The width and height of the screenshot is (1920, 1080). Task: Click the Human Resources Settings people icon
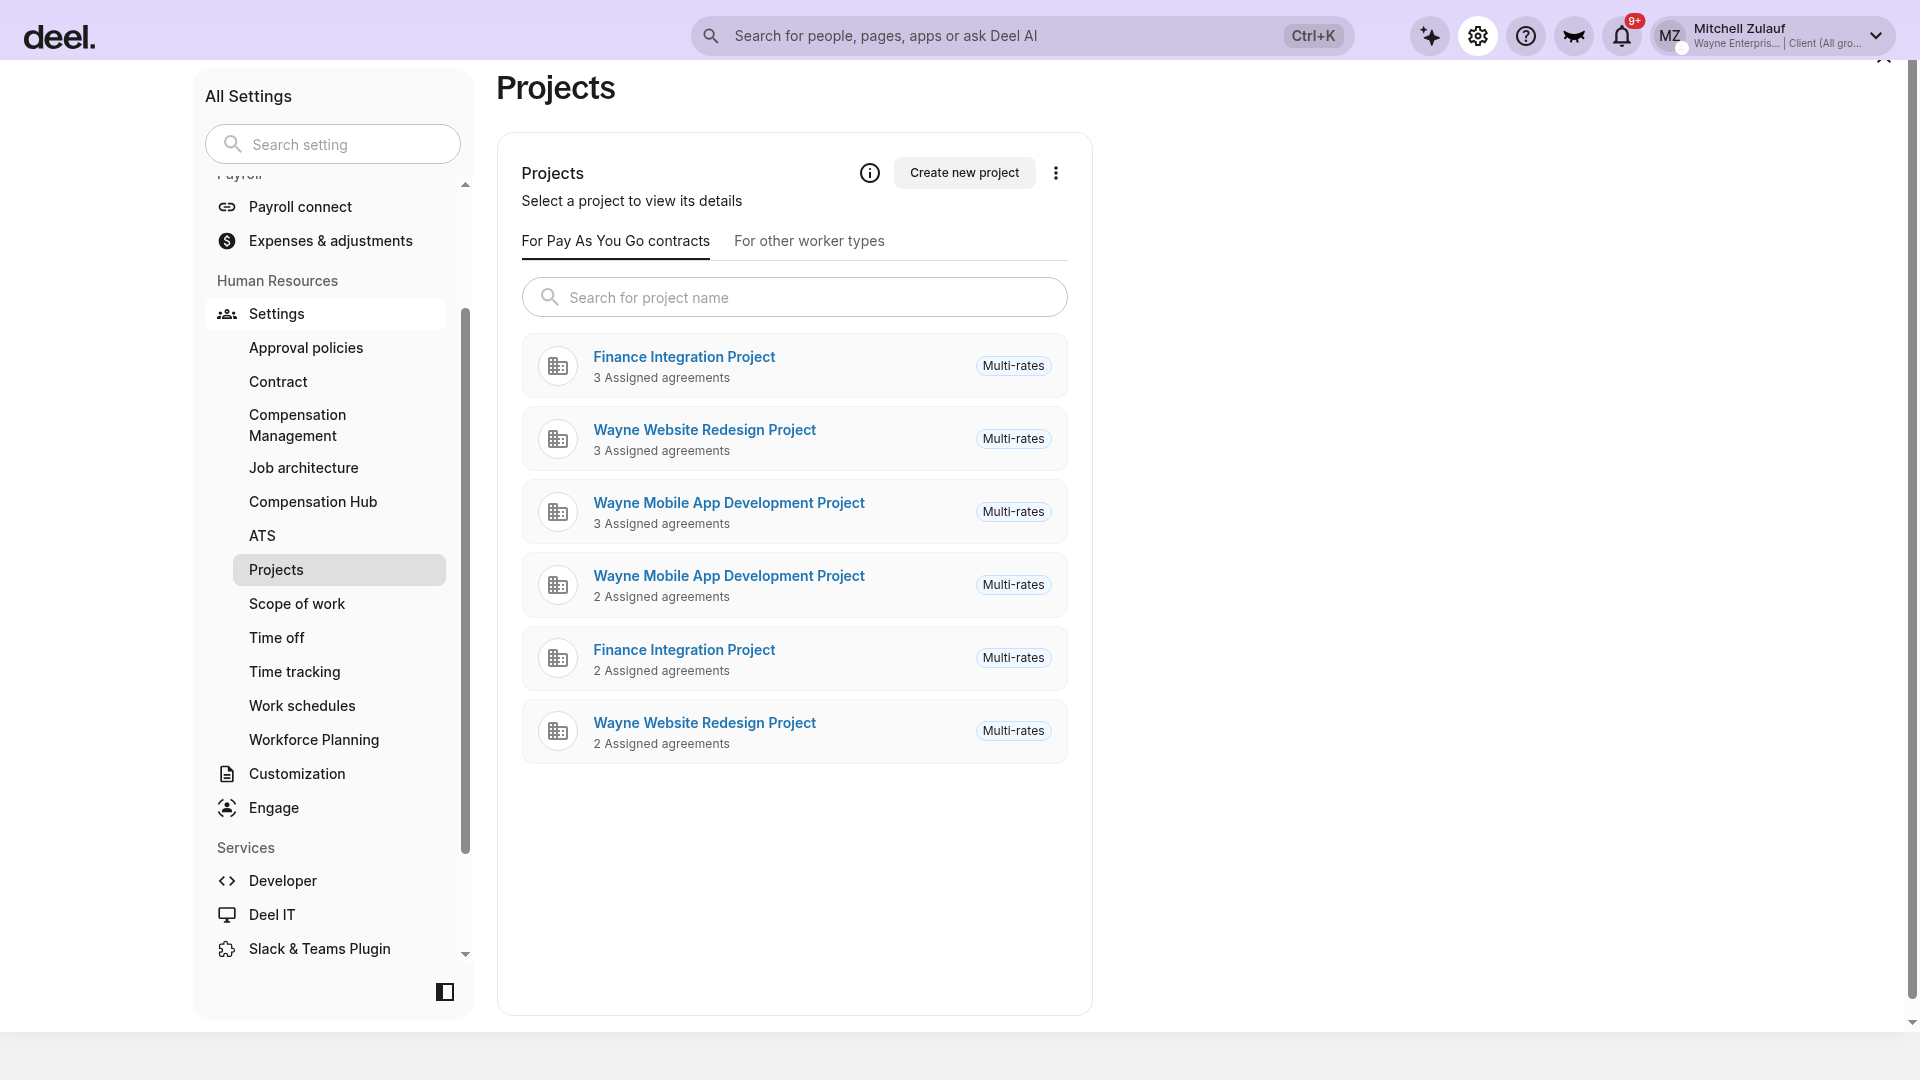click(x=227, y=314)
